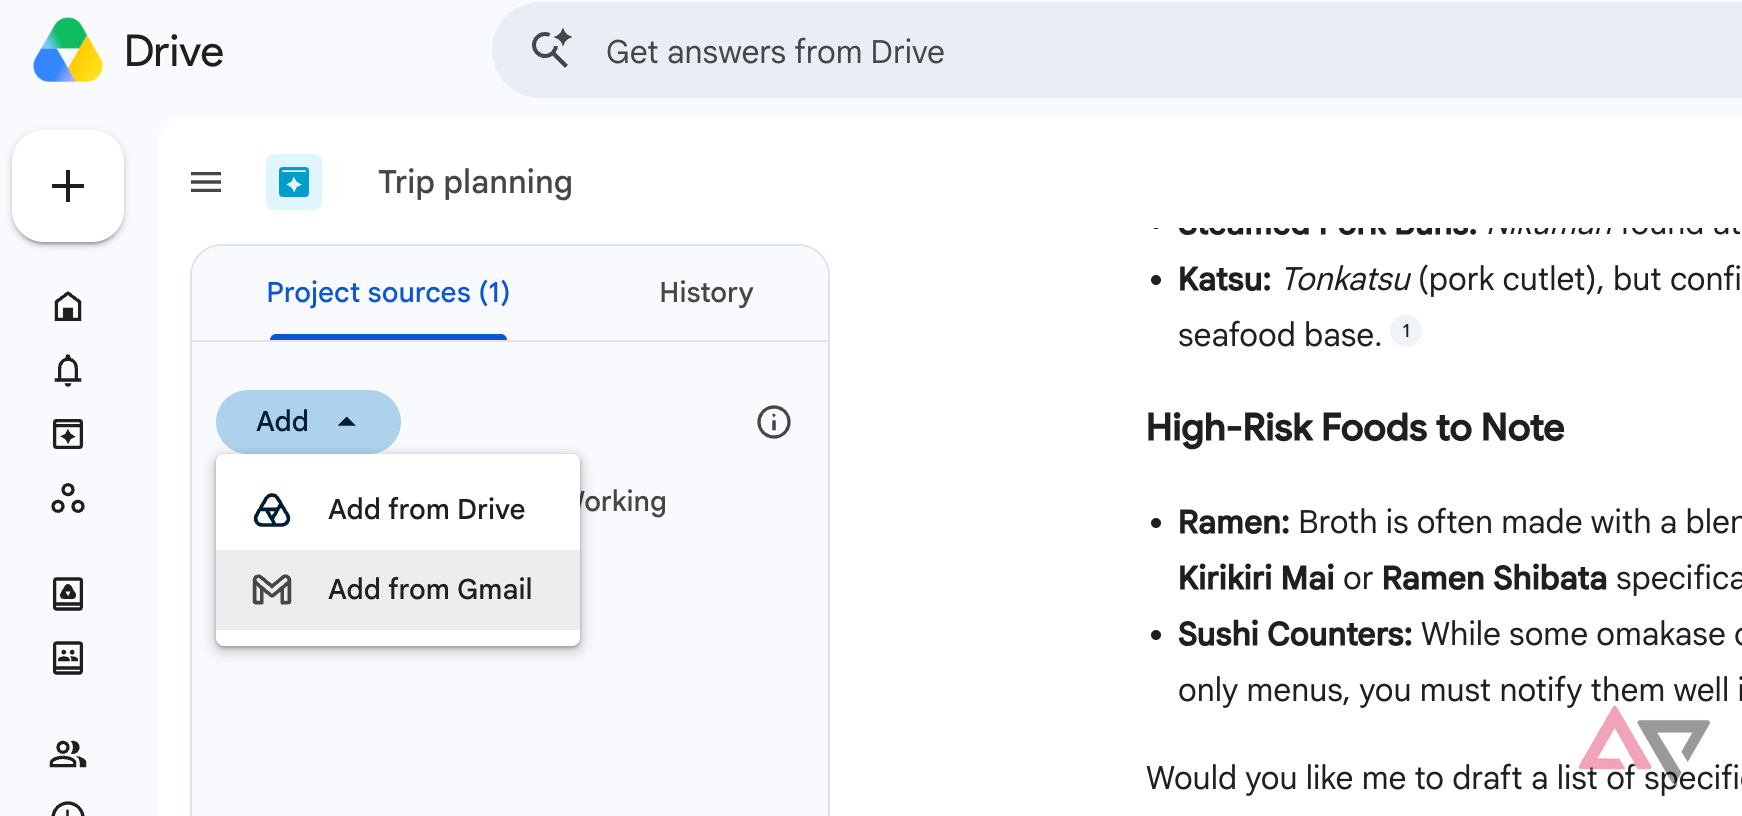This screenshot has height=816, width=1742.
Task: Toggle the hamburger menu next to the project icon
Action: 206,182
